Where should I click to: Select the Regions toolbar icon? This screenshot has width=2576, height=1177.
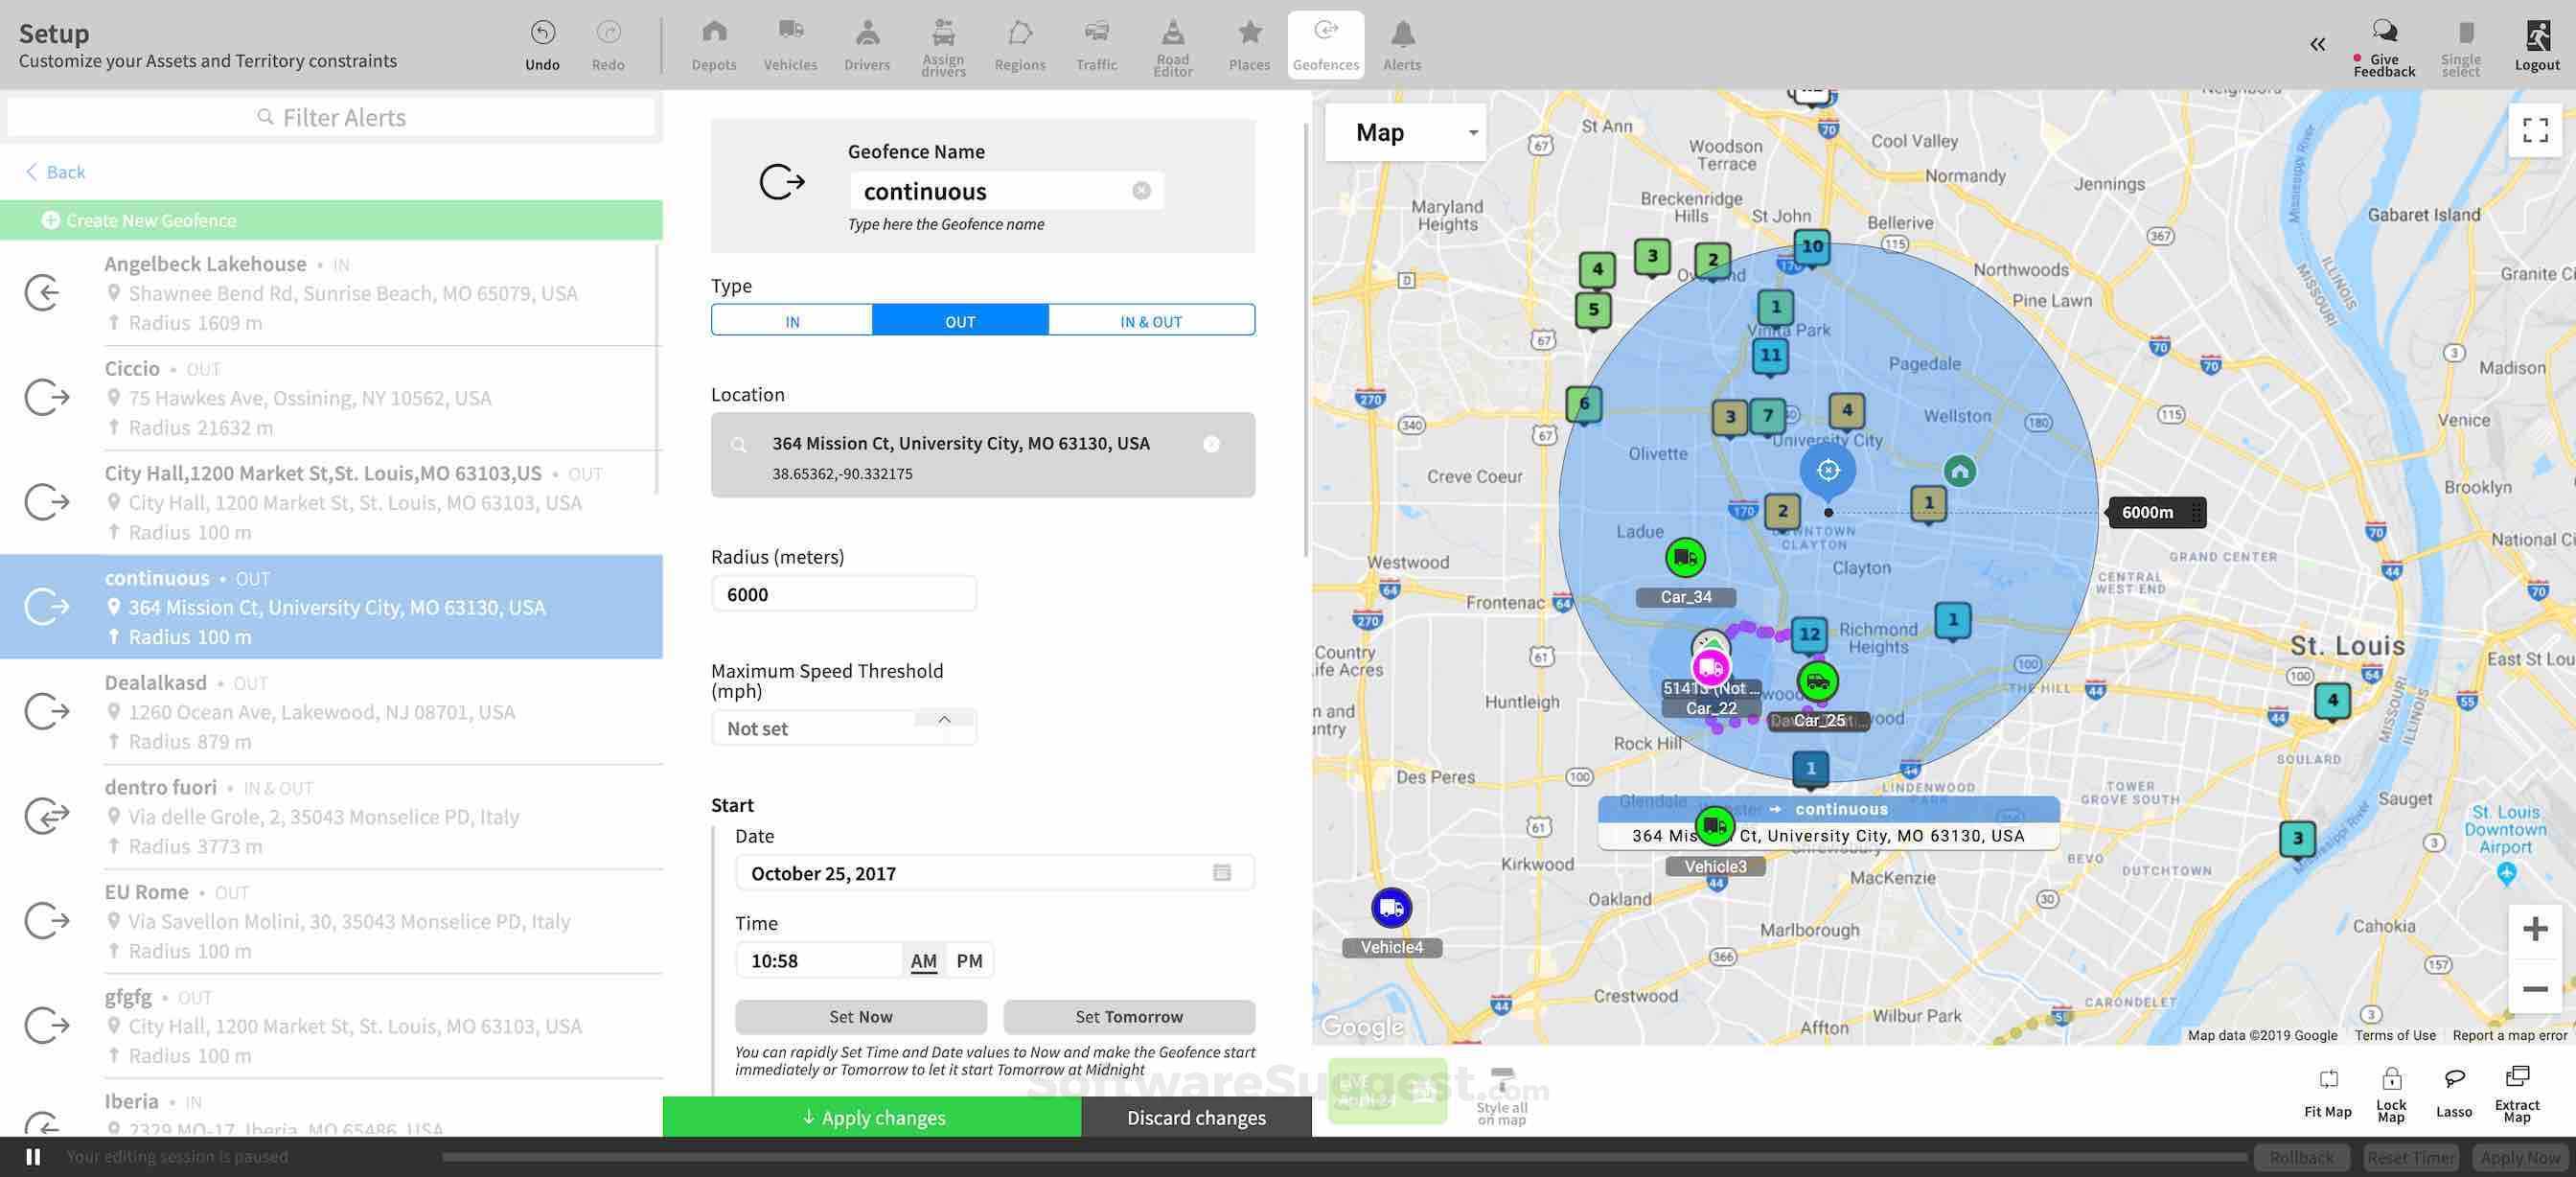tap(1019, 45)
